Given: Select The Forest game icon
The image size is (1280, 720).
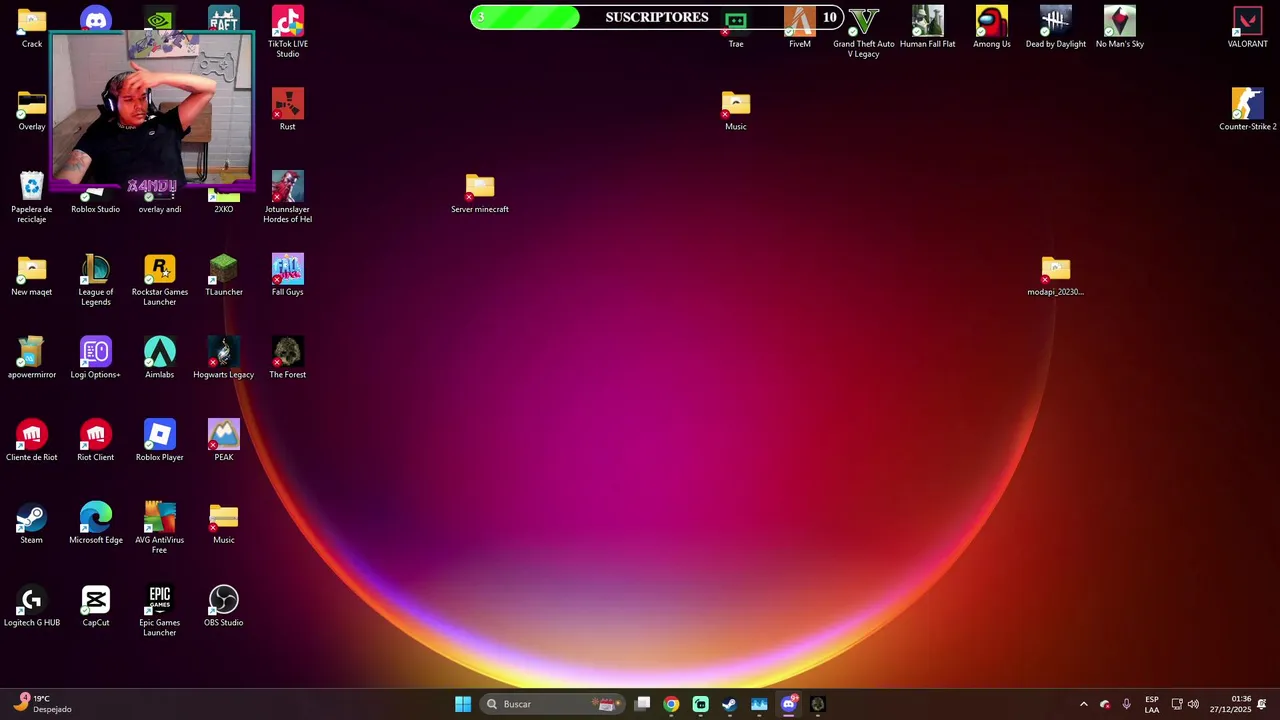Looking at the screenshot, I should coord(288,358).
